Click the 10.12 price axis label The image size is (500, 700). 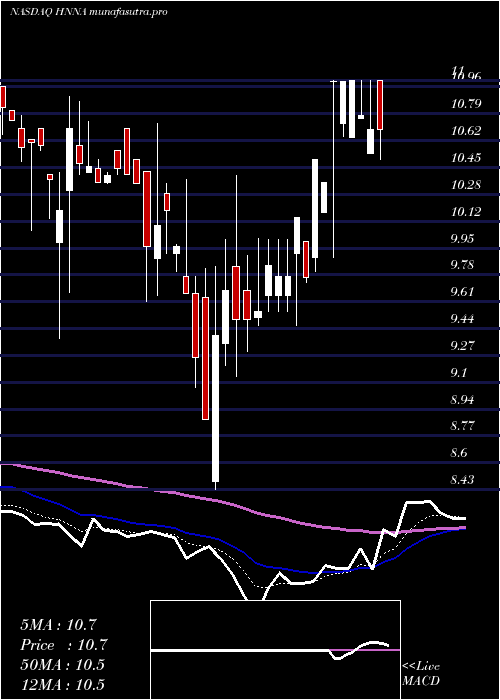tap(466, 212)
